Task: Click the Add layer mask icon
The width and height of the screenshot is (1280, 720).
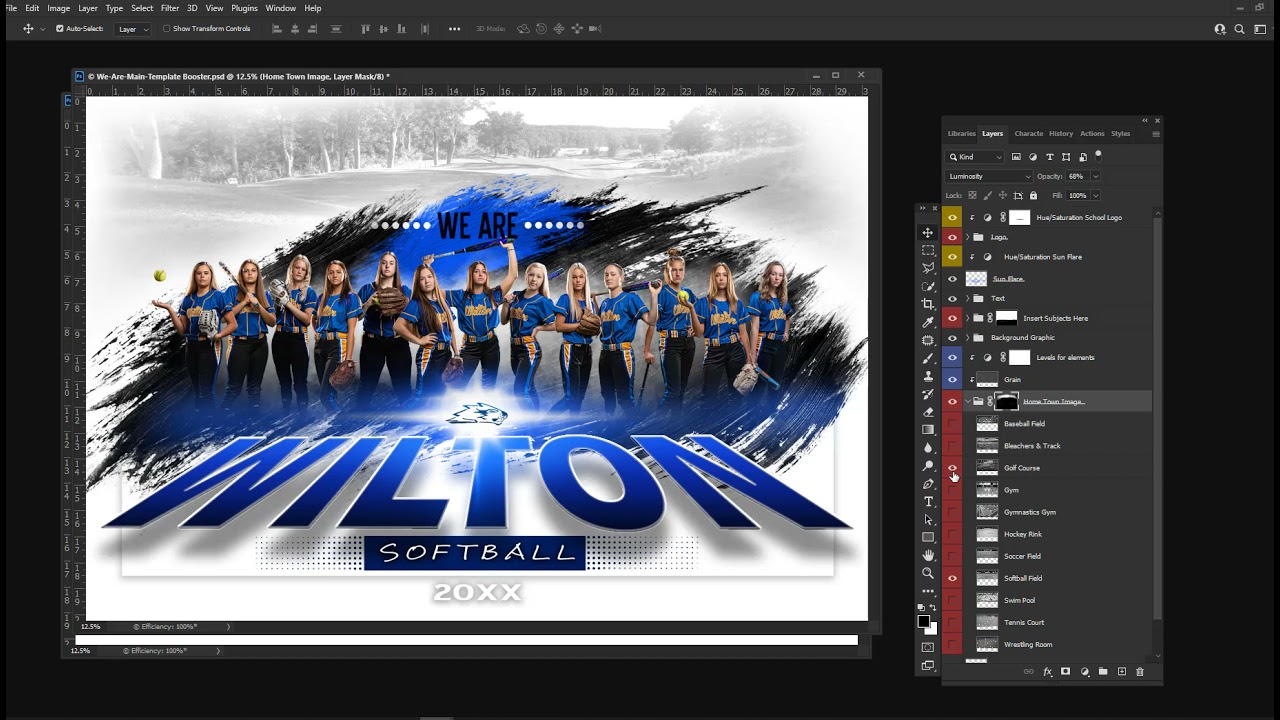Action: click(1065, 672)
